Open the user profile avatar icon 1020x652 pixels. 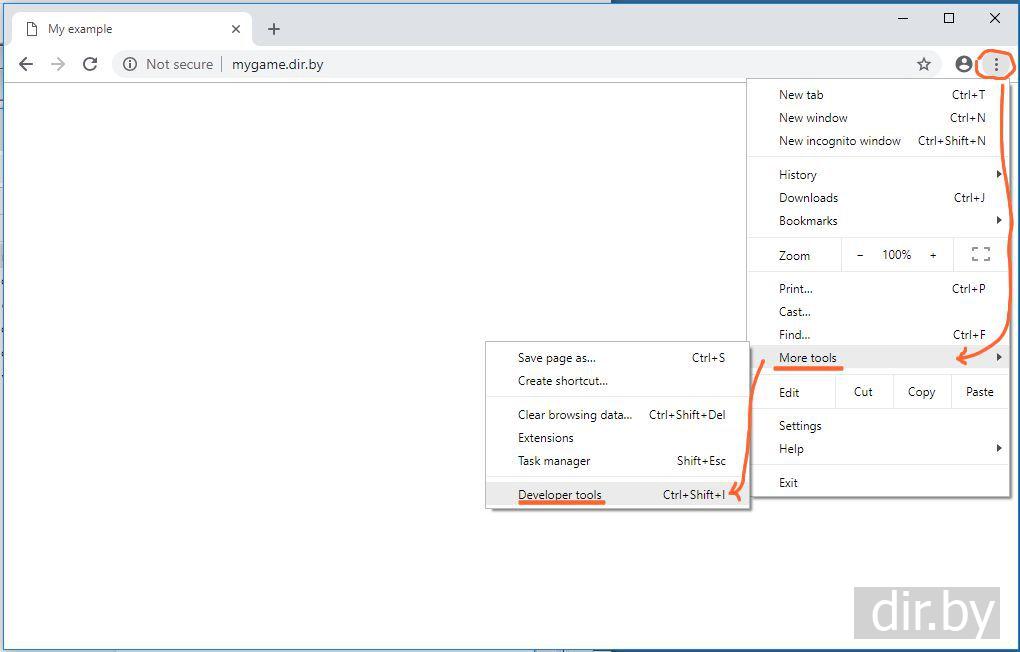(x=964, y=64)
